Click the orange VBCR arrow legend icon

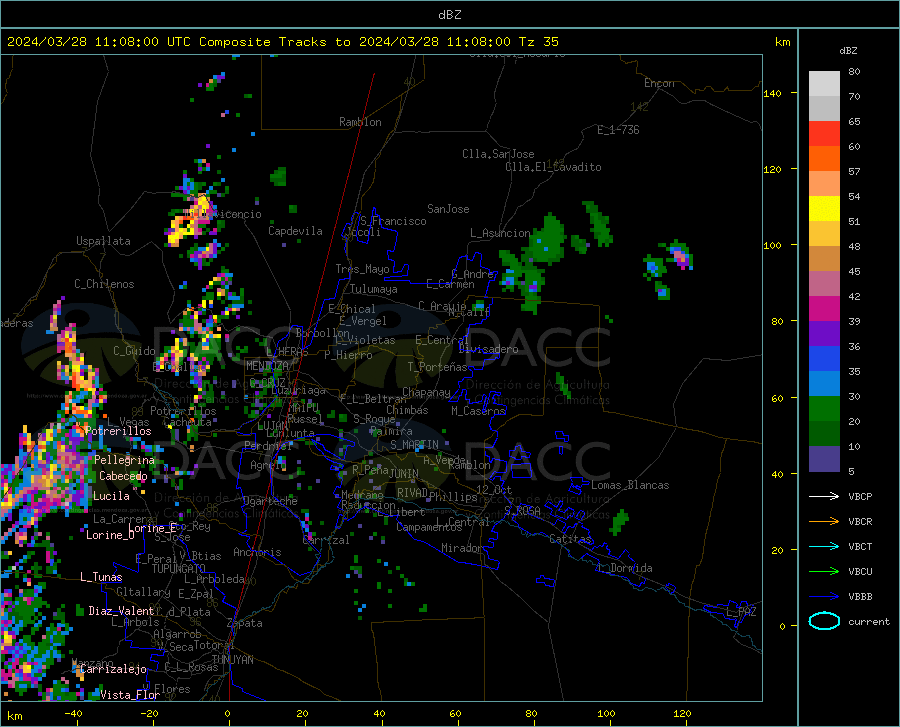pyautogui.click(x=824, y=522)
